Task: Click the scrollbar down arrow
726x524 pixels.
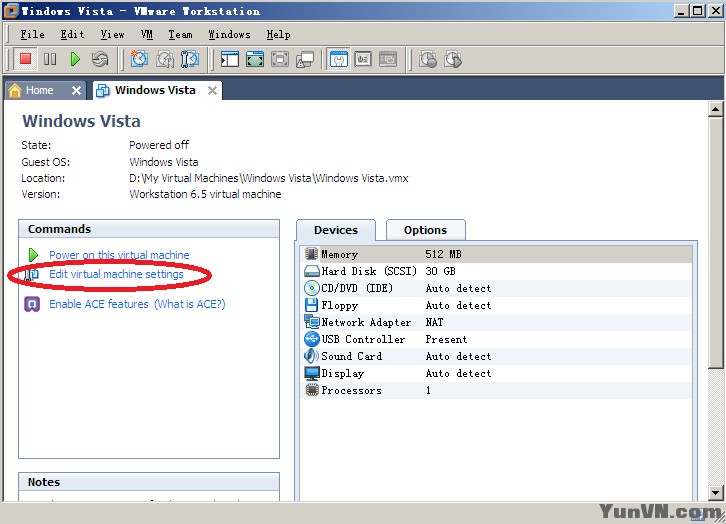Action: (715, 493)
